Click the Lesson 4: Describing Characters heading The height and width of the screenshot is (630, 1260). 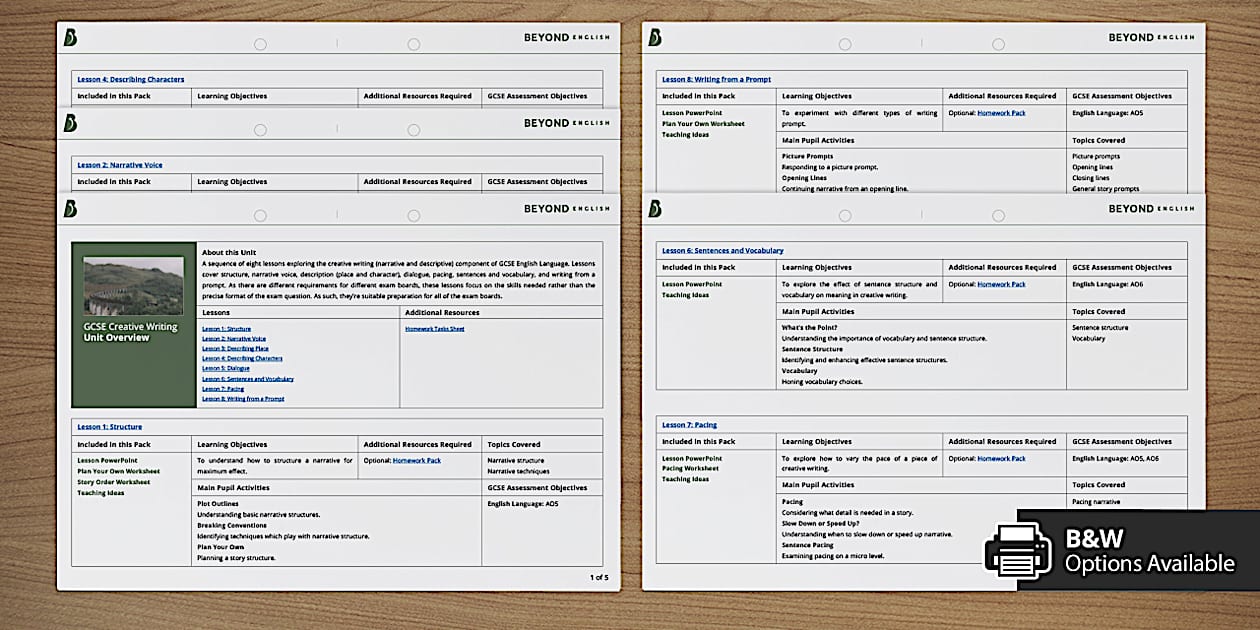tap(131, 79)
